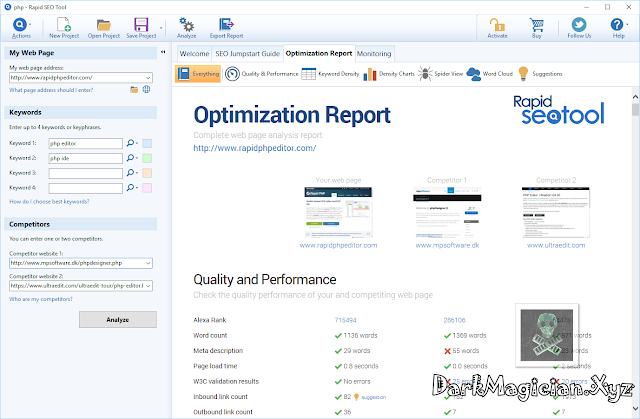
Task: Click the globe icon beside address help
Action: [146, 89]
